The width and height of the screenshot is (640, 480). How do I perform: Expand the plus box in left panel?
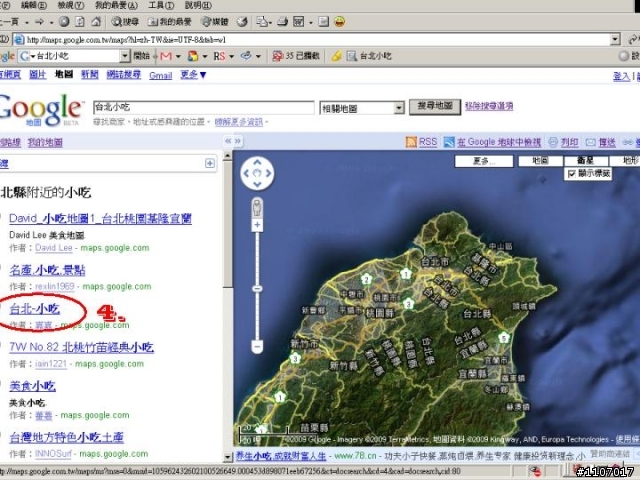click(210, 163)
